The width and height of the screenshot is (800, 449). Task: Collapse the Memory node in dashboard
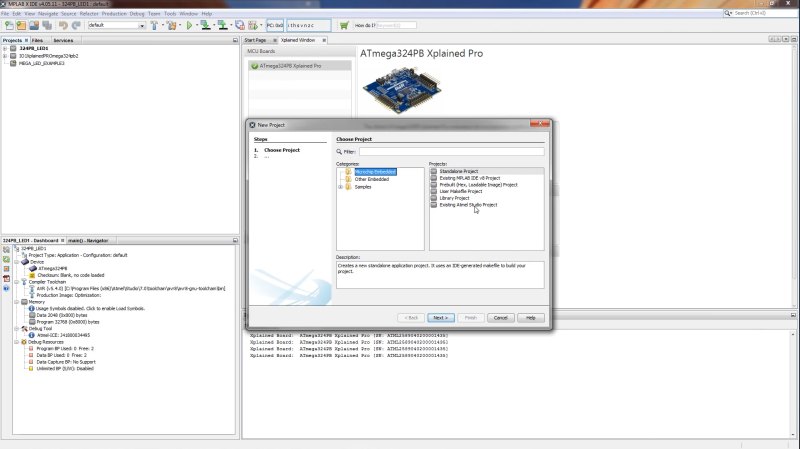pos(17,302)
